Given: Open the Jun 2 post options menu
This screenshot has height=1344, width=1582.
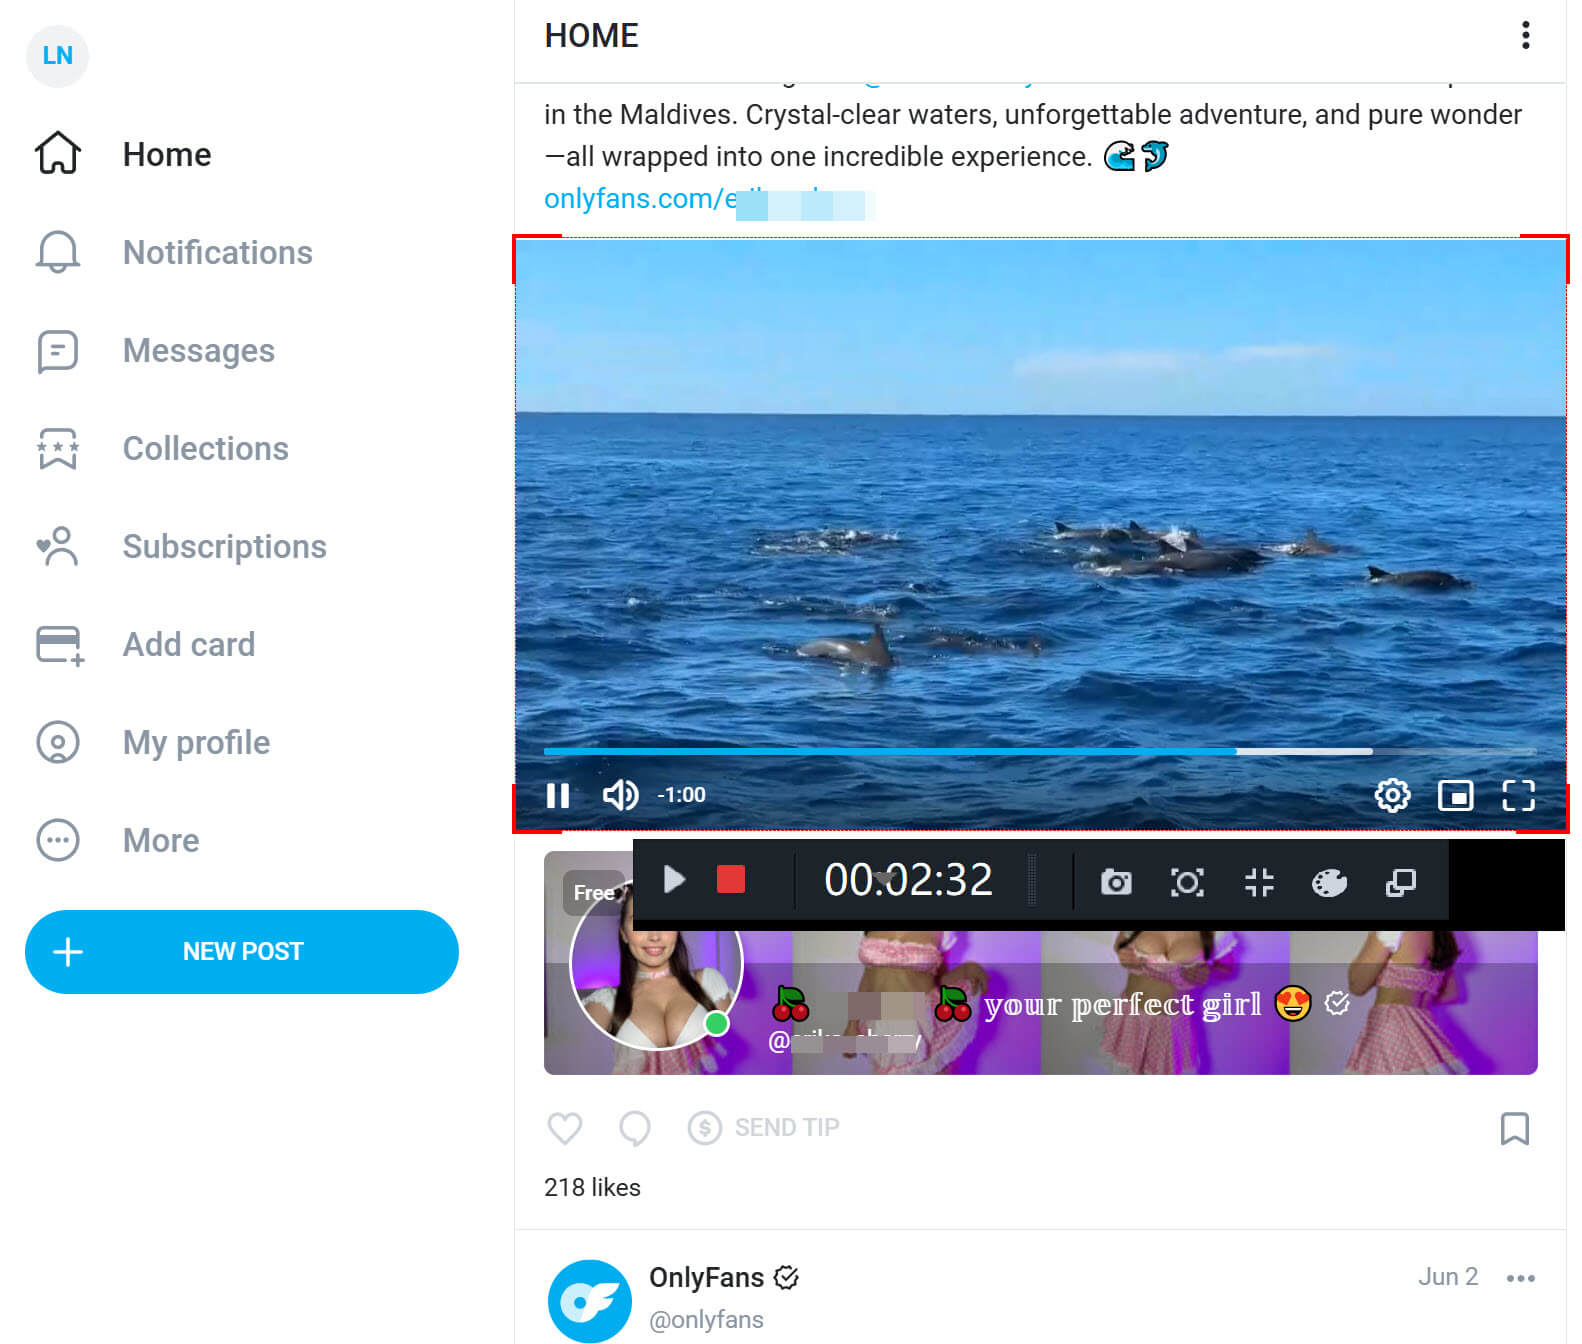Looking at the screenshot, I should 1521,1278.
